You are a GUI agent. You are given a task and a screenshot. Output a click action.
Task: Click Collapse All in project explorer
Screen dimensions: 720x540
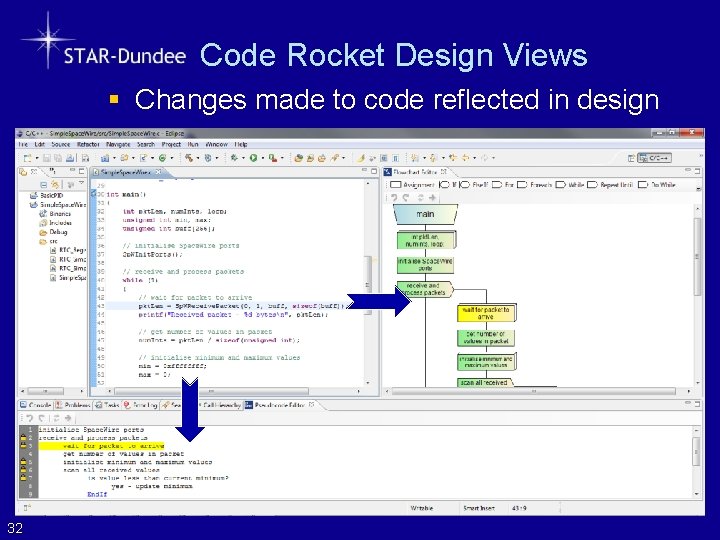[44, 185]
